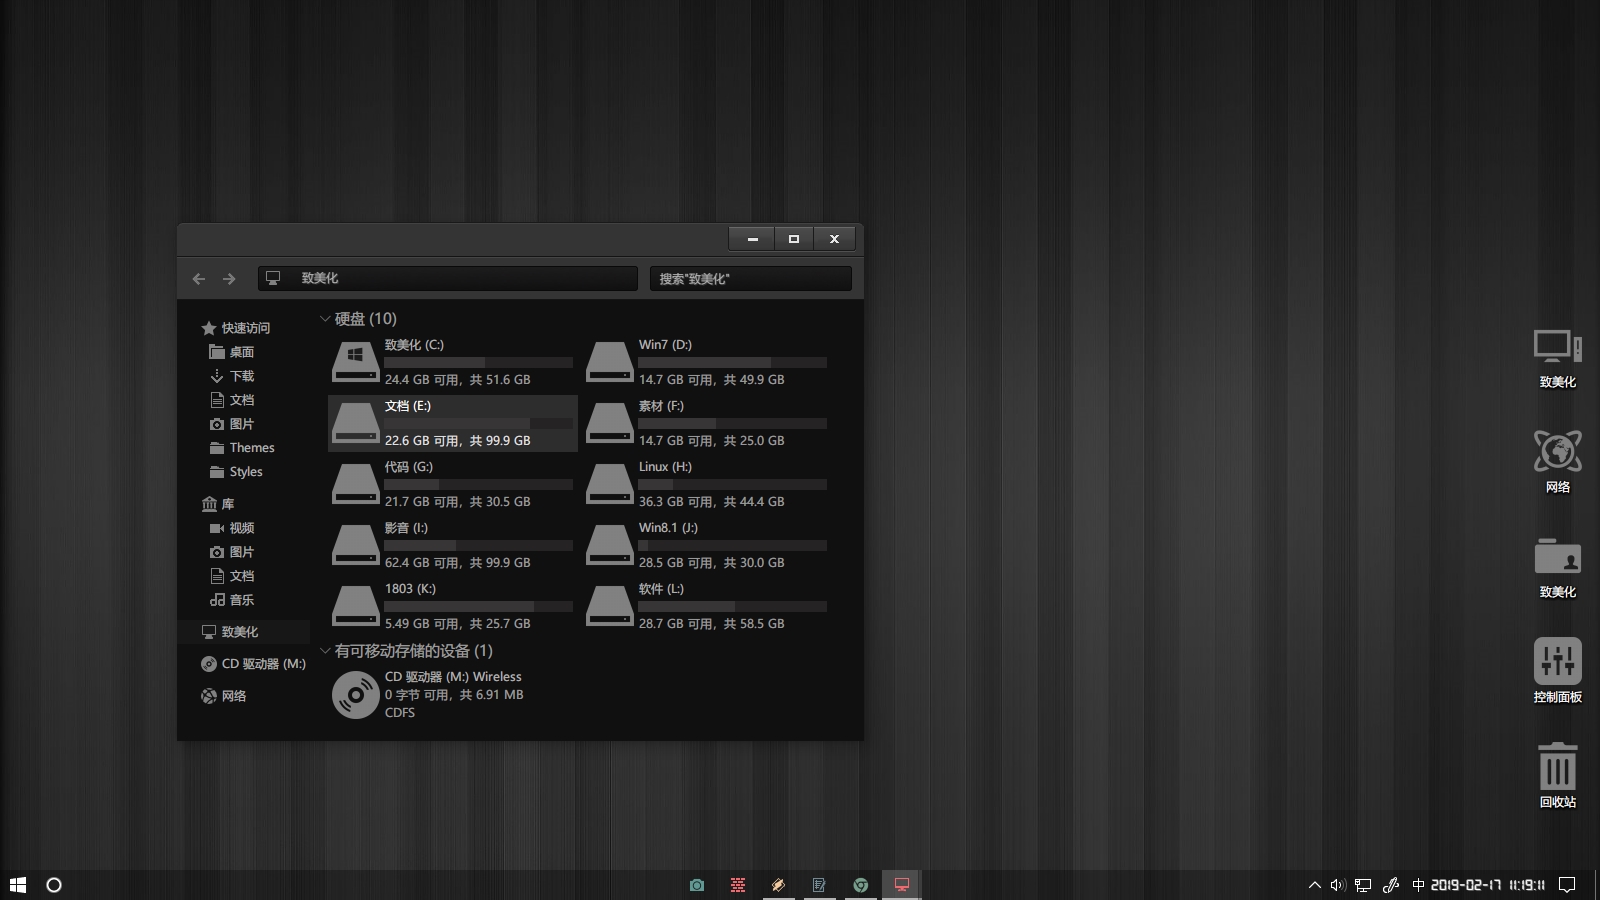Click the Windows Start button

[x=17, y=885]
